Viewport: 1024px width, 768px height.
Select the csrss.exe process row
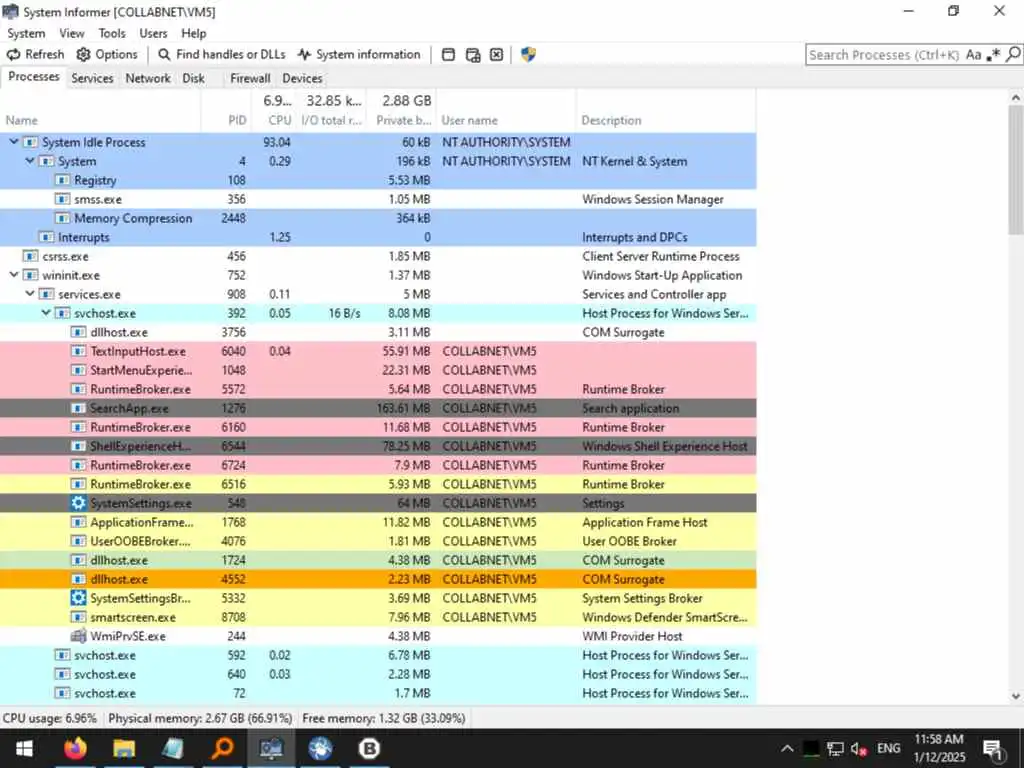click(x=378, y=256)
